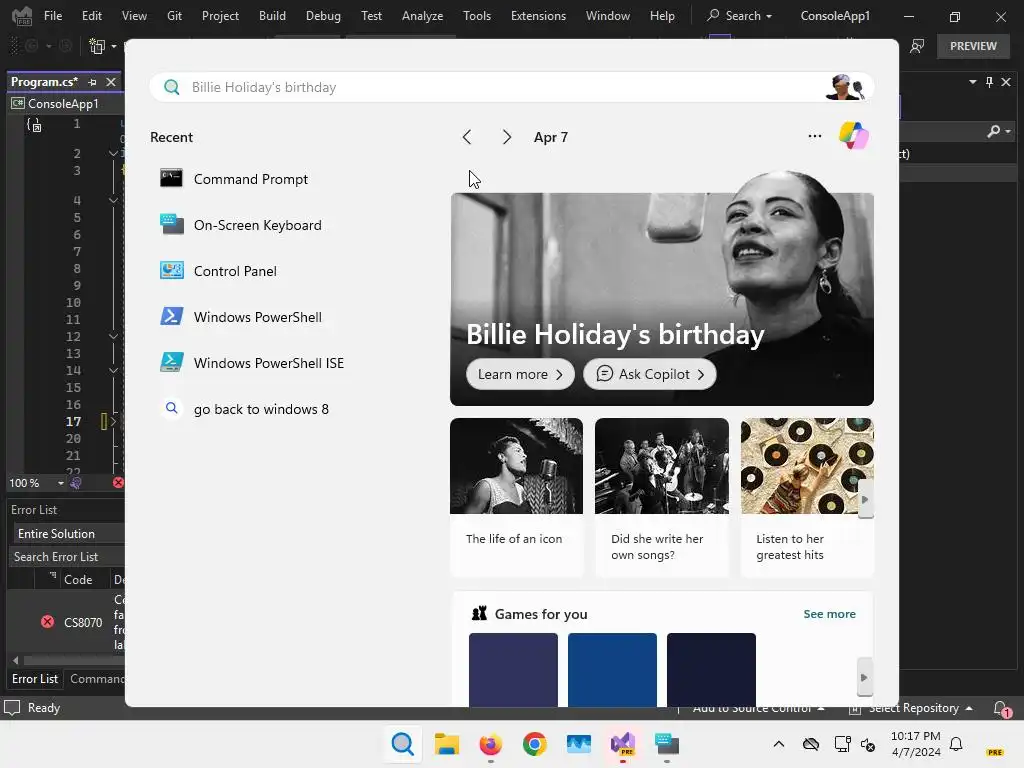Open the three-dot options menu in search panel
Viewport: 1024px width, 768px height.
pyautogui.click(x=814, y=136)
